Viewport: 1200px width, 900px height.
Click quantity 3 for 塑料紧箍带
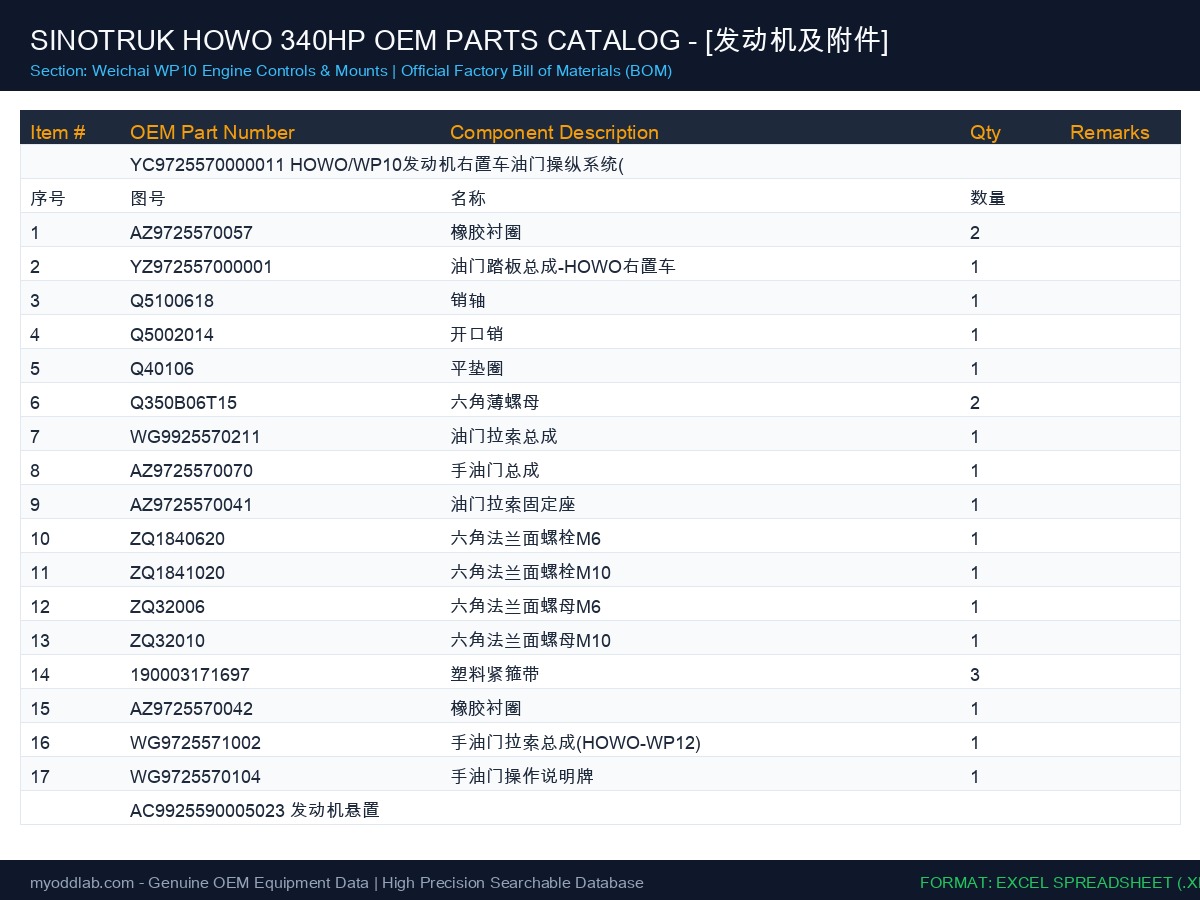[975, 675]
